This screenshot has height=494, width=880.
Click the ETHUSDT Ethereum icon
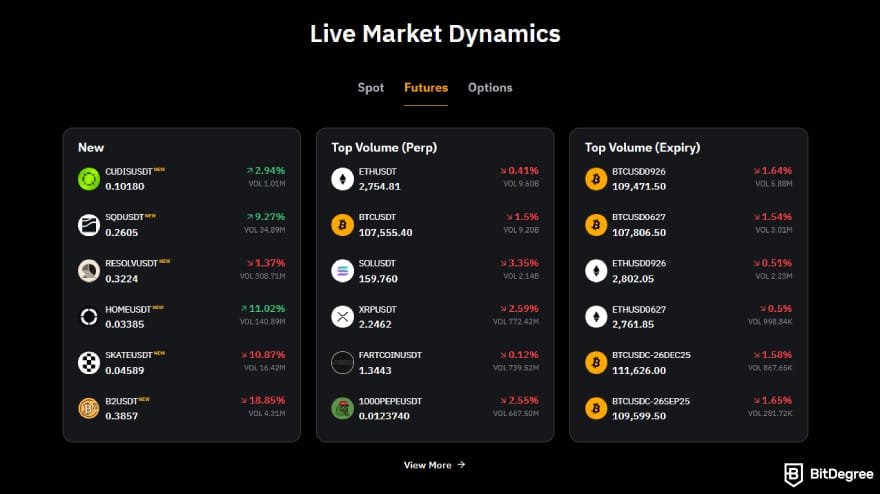(342, 179)
